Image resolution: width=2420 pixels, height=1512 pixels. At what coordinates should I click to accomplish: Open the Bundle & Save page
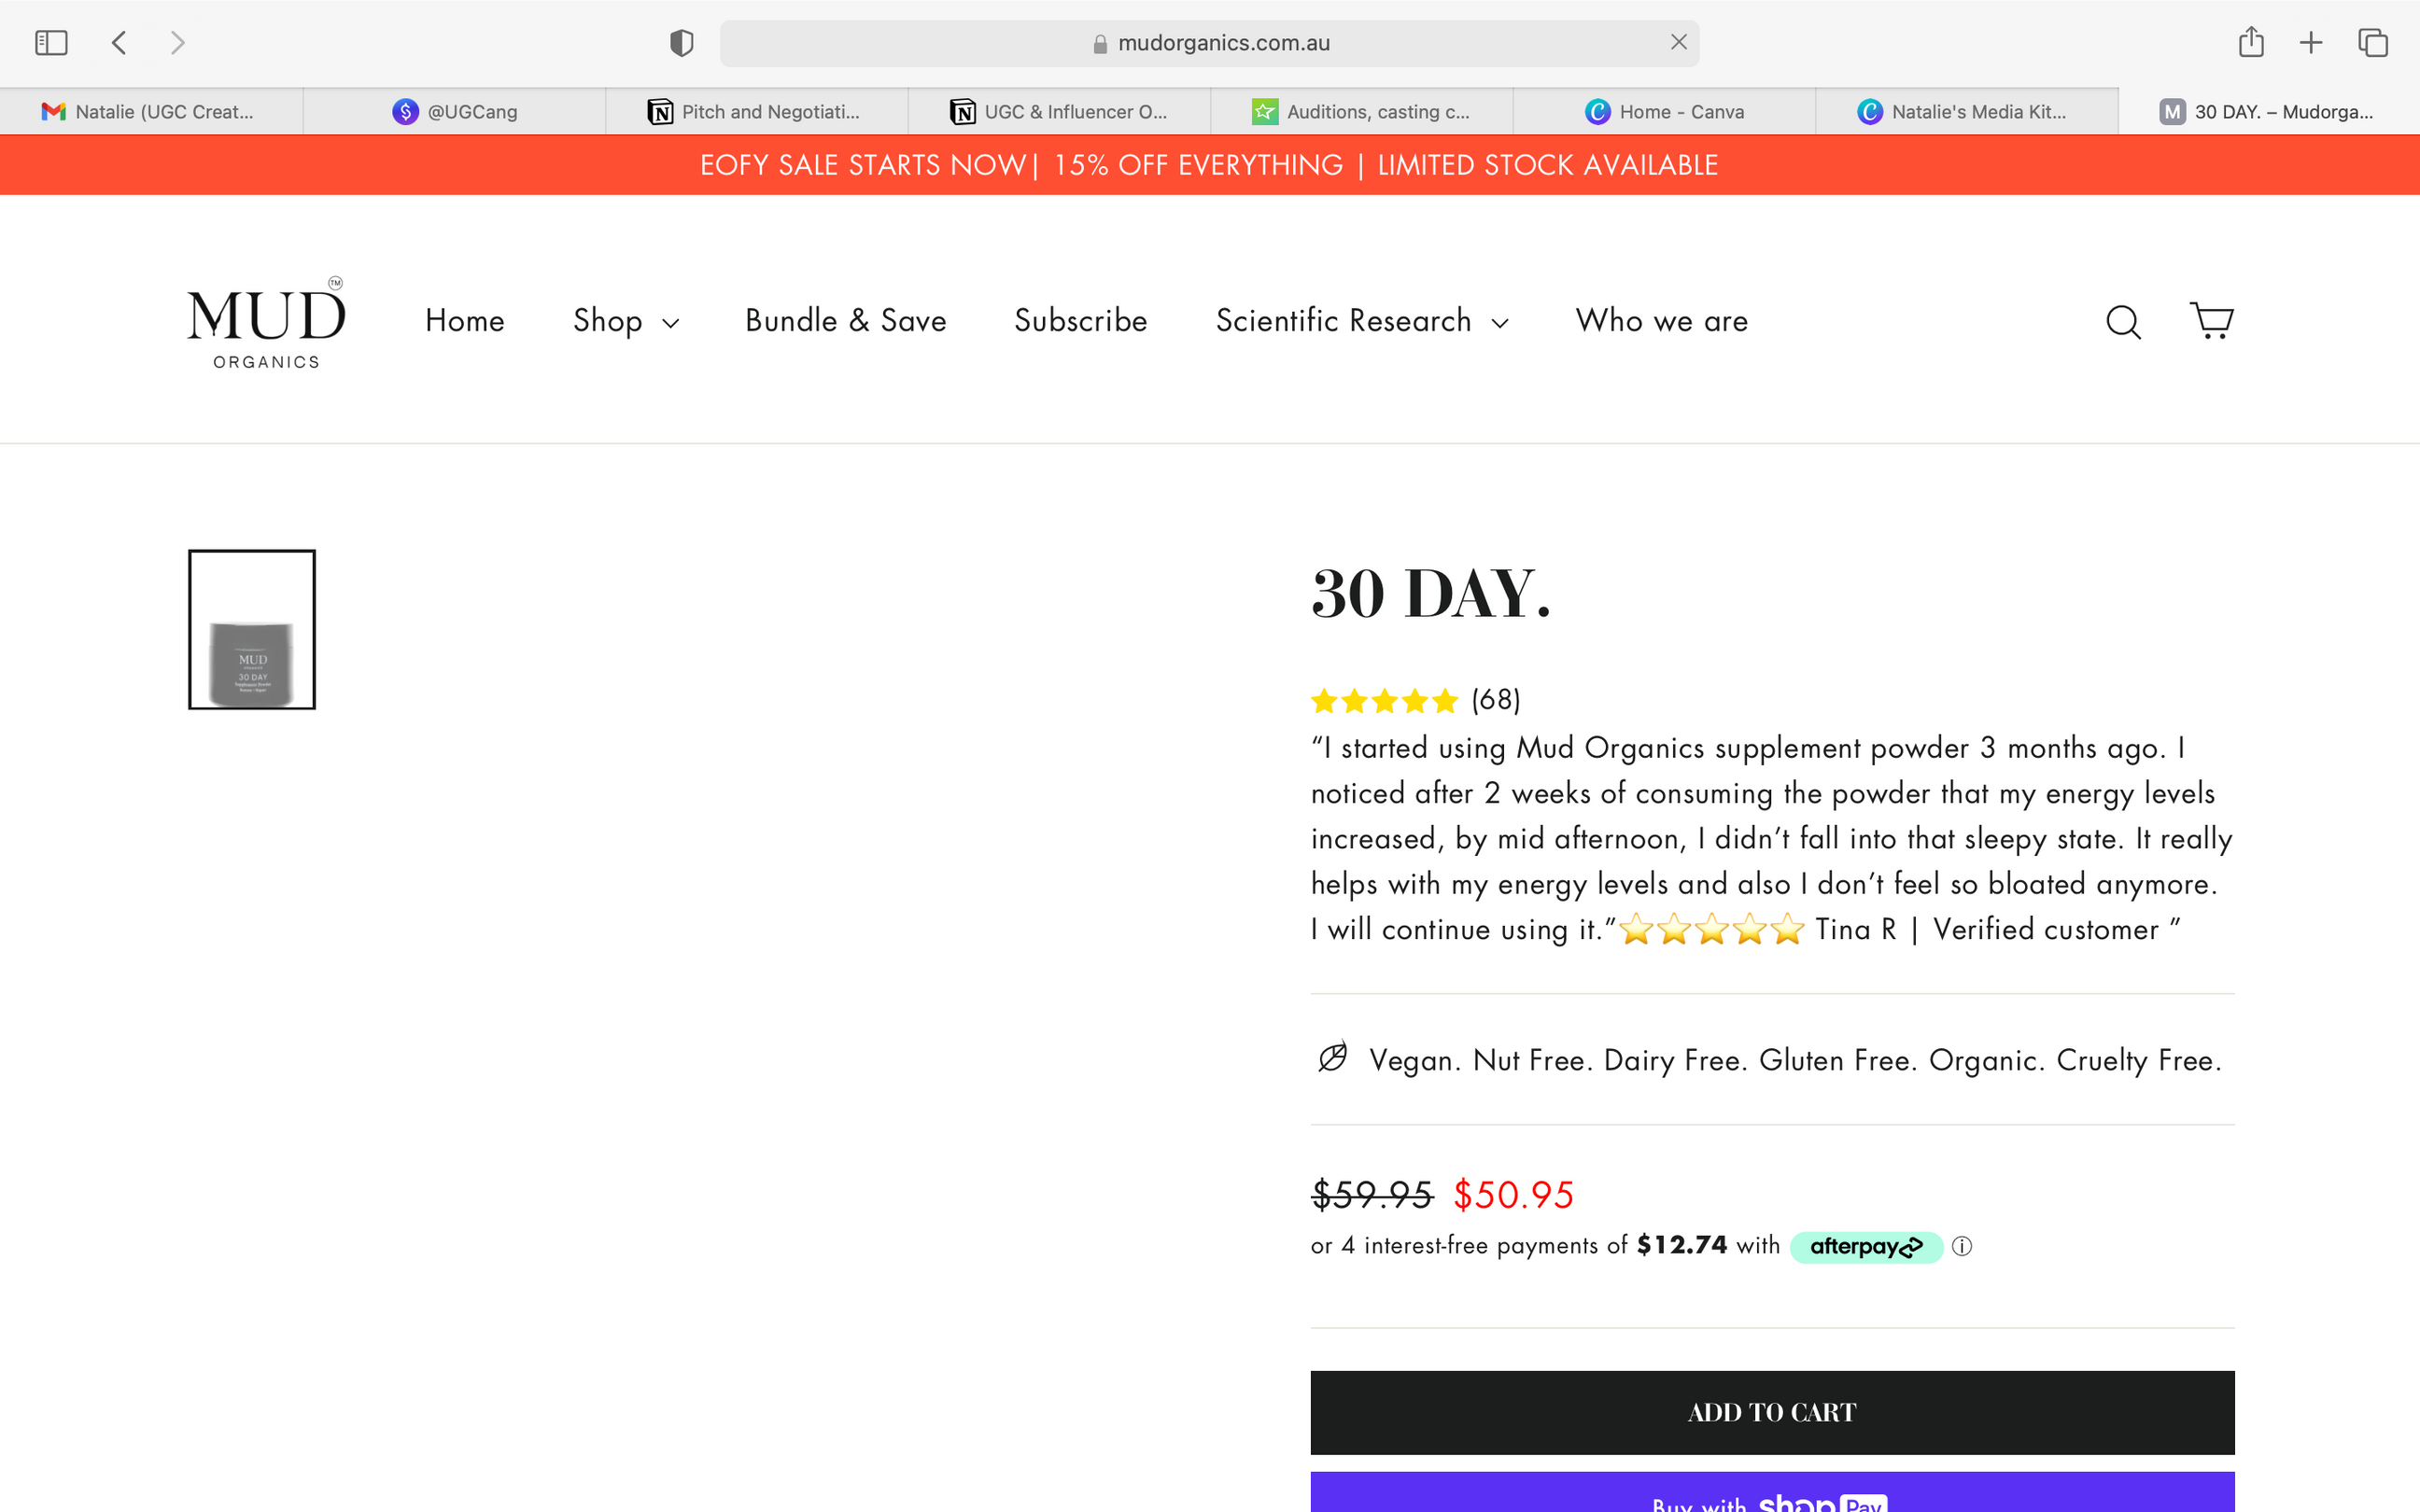pos(845,321)
